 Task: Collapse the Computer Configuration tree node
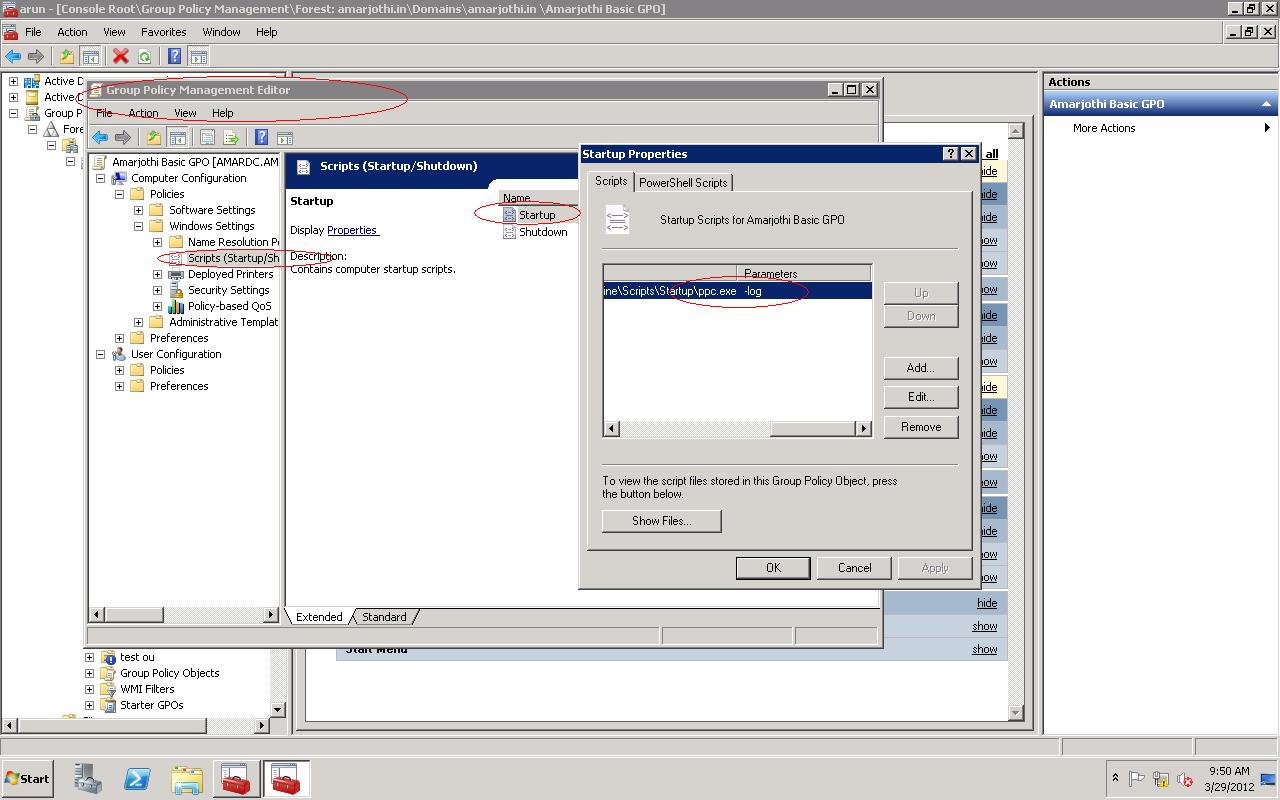click(99, 178)
